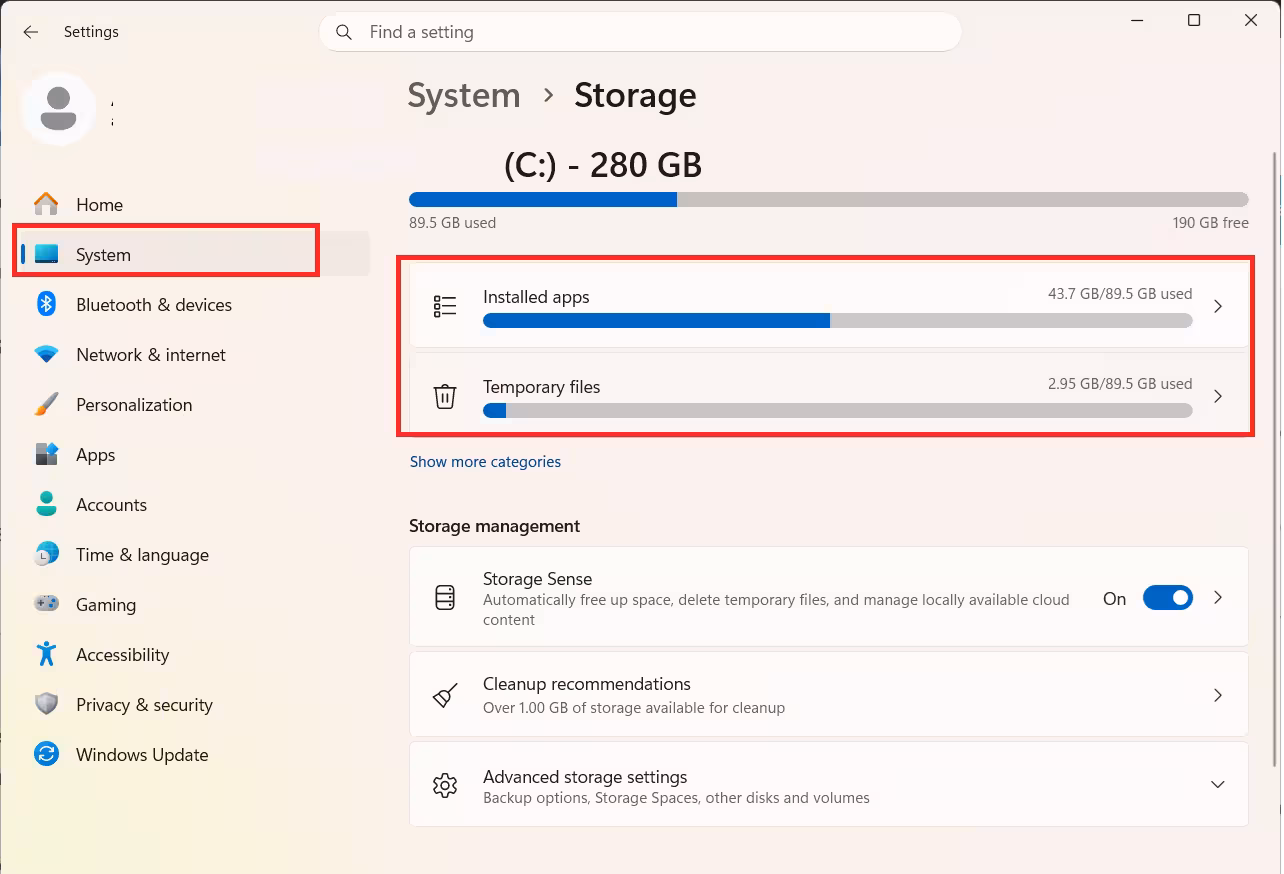Click the Home house icon
The width and height of the screenshot is (1284, 874).
click(46, 204)
